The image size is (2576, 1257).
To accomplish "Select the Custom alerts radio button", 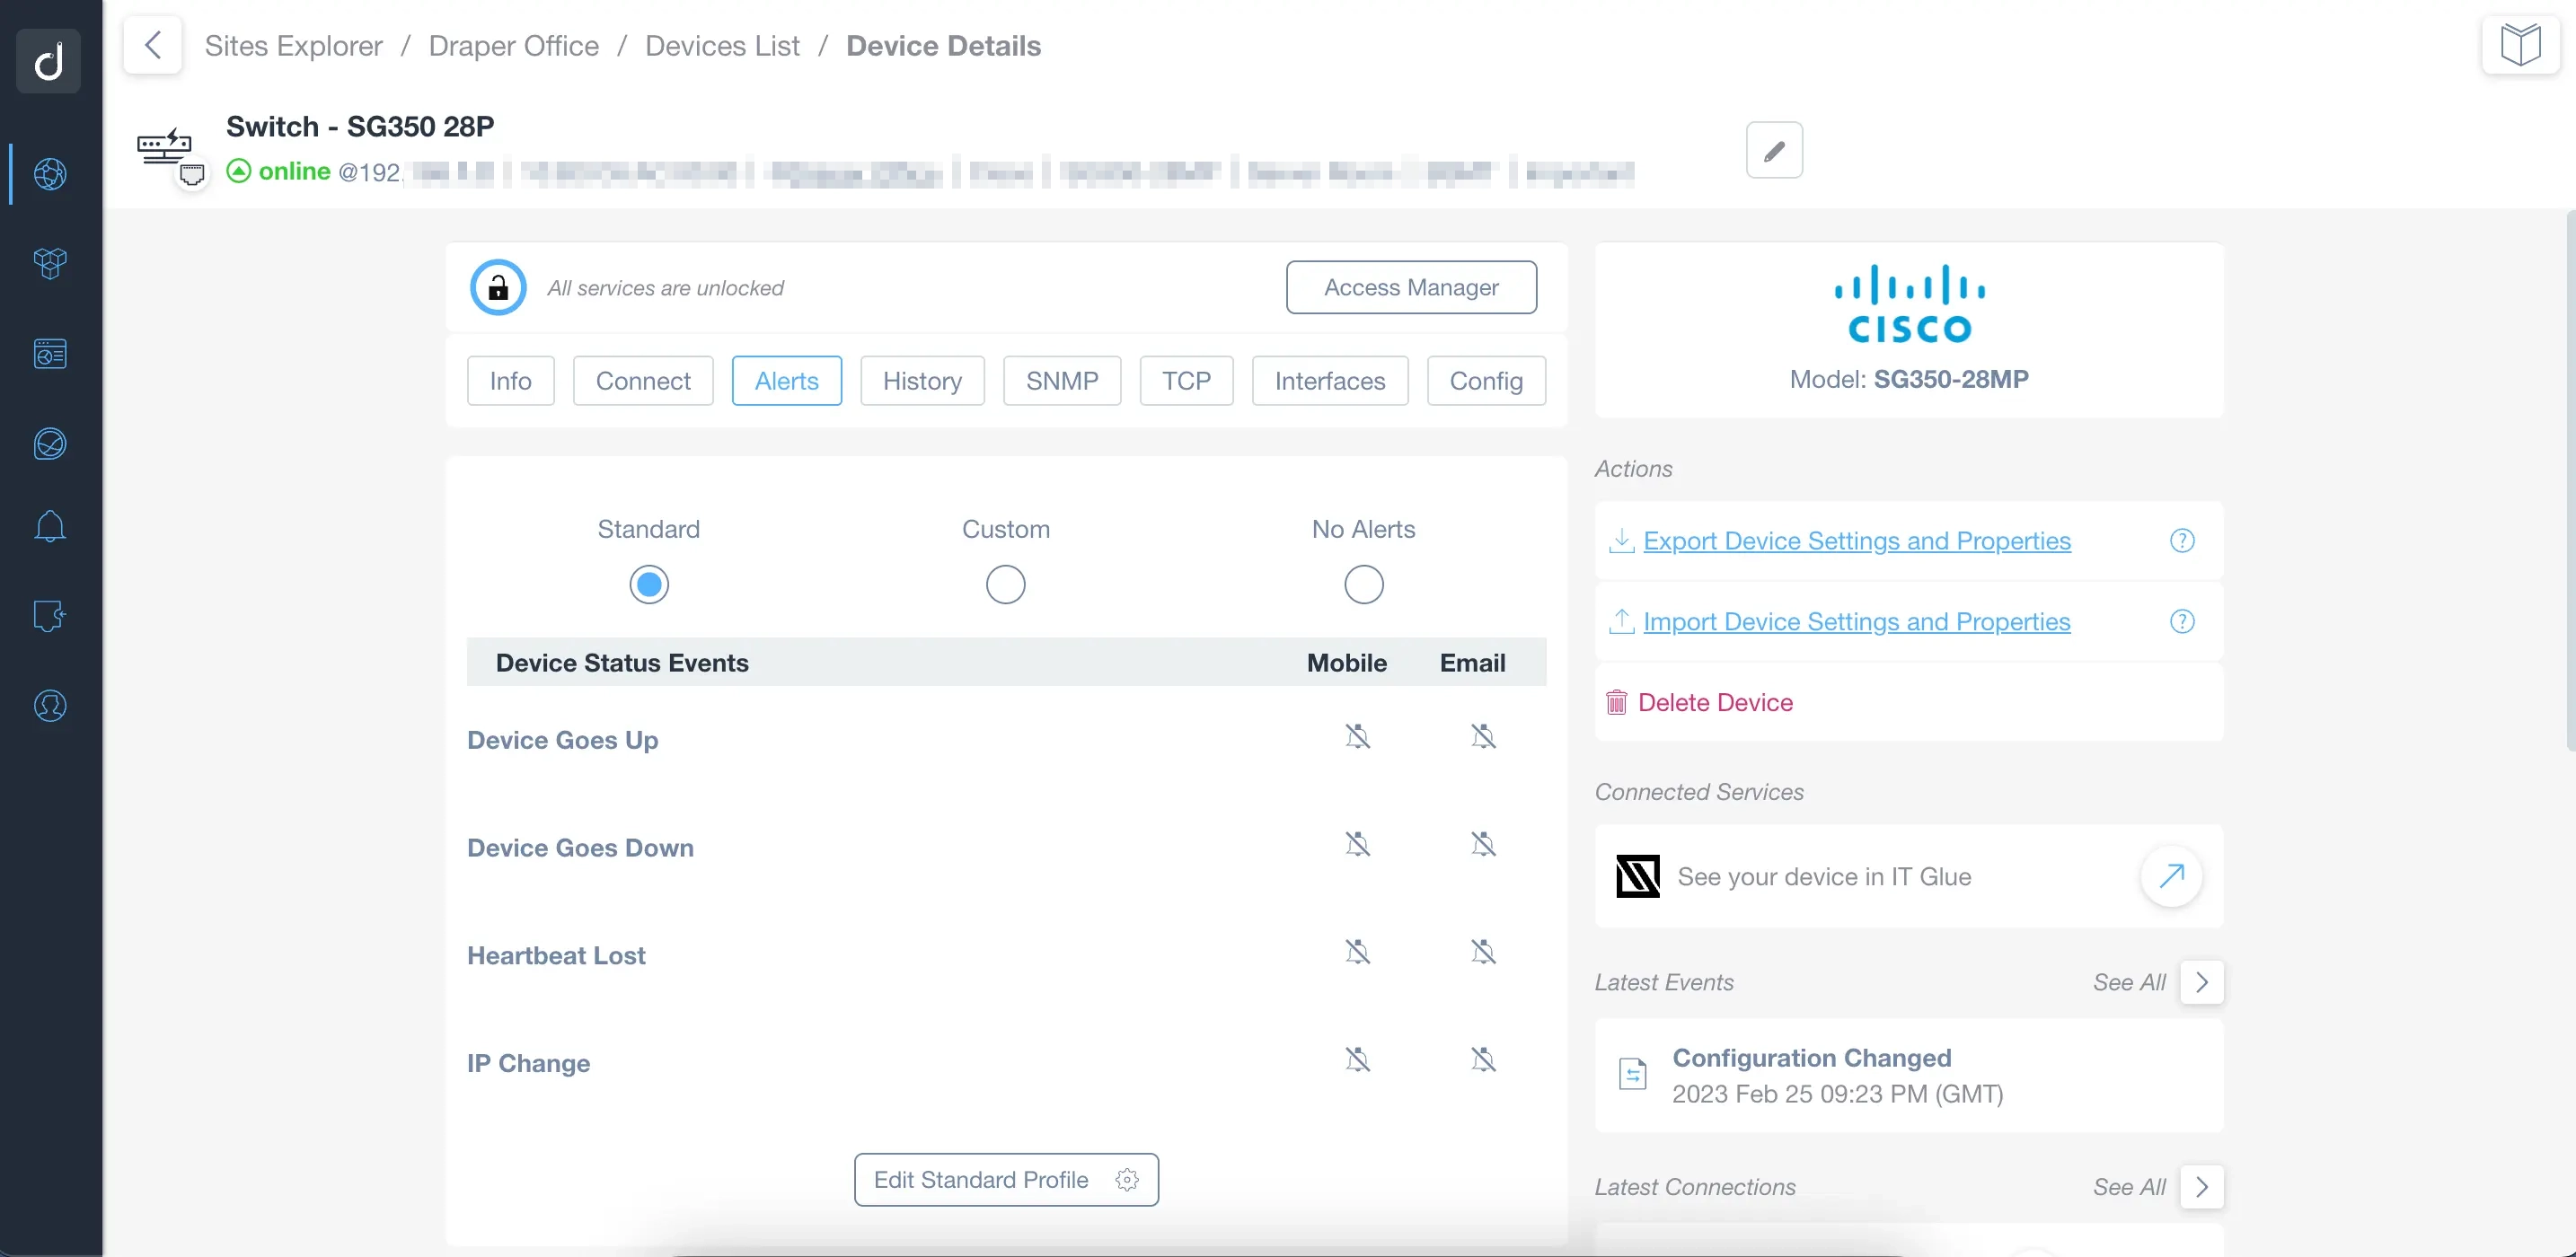I will pos(1004,584).
